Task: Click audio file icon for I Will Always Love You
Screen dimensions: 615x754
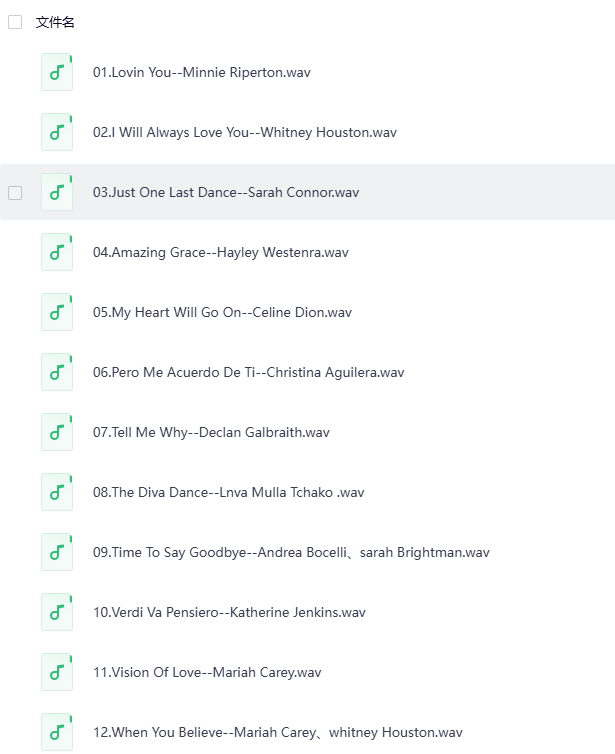Action: pos(57,132)
